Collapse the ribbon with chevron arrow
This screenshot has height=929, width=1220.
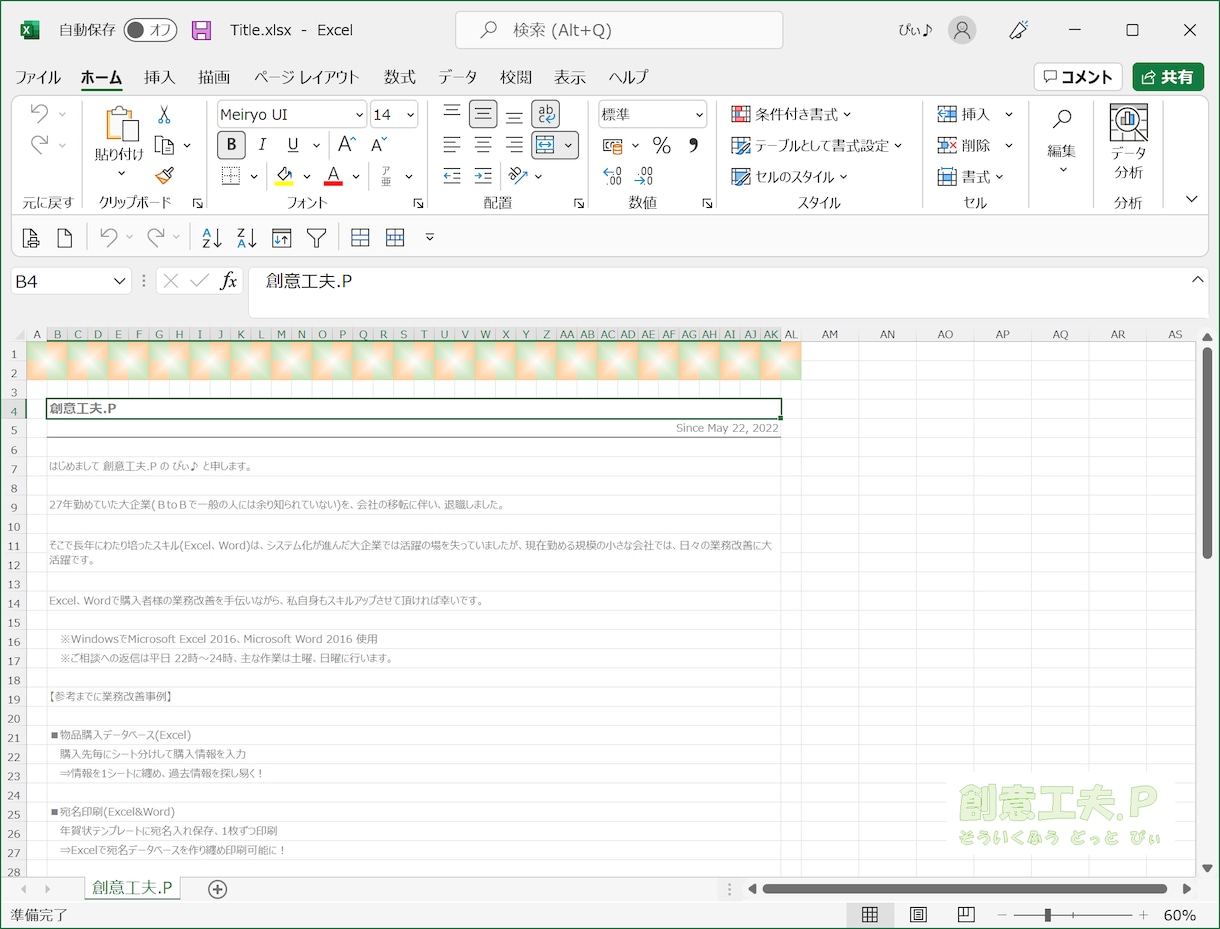click(x=1191, y=199)
